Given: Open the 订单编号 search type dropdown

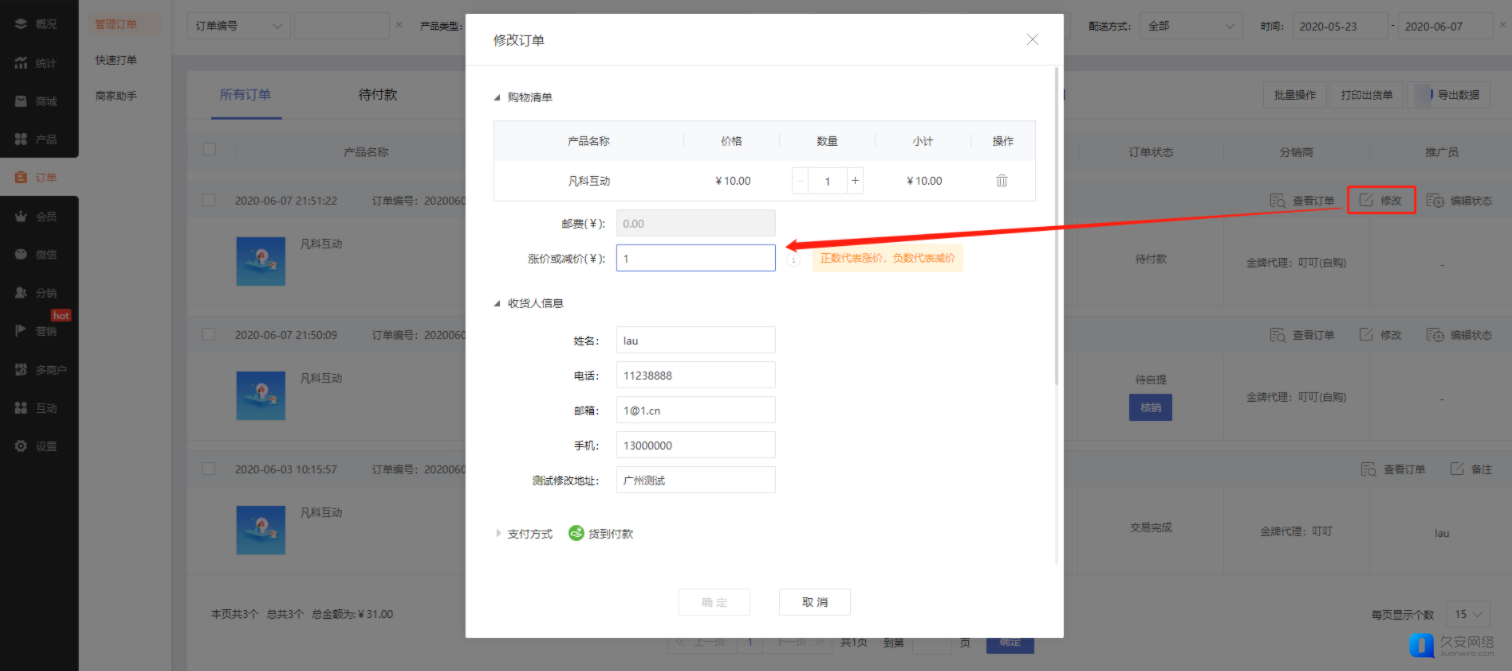Looking at the screenshot, I should pyautogui.click(x=238, y=26).
